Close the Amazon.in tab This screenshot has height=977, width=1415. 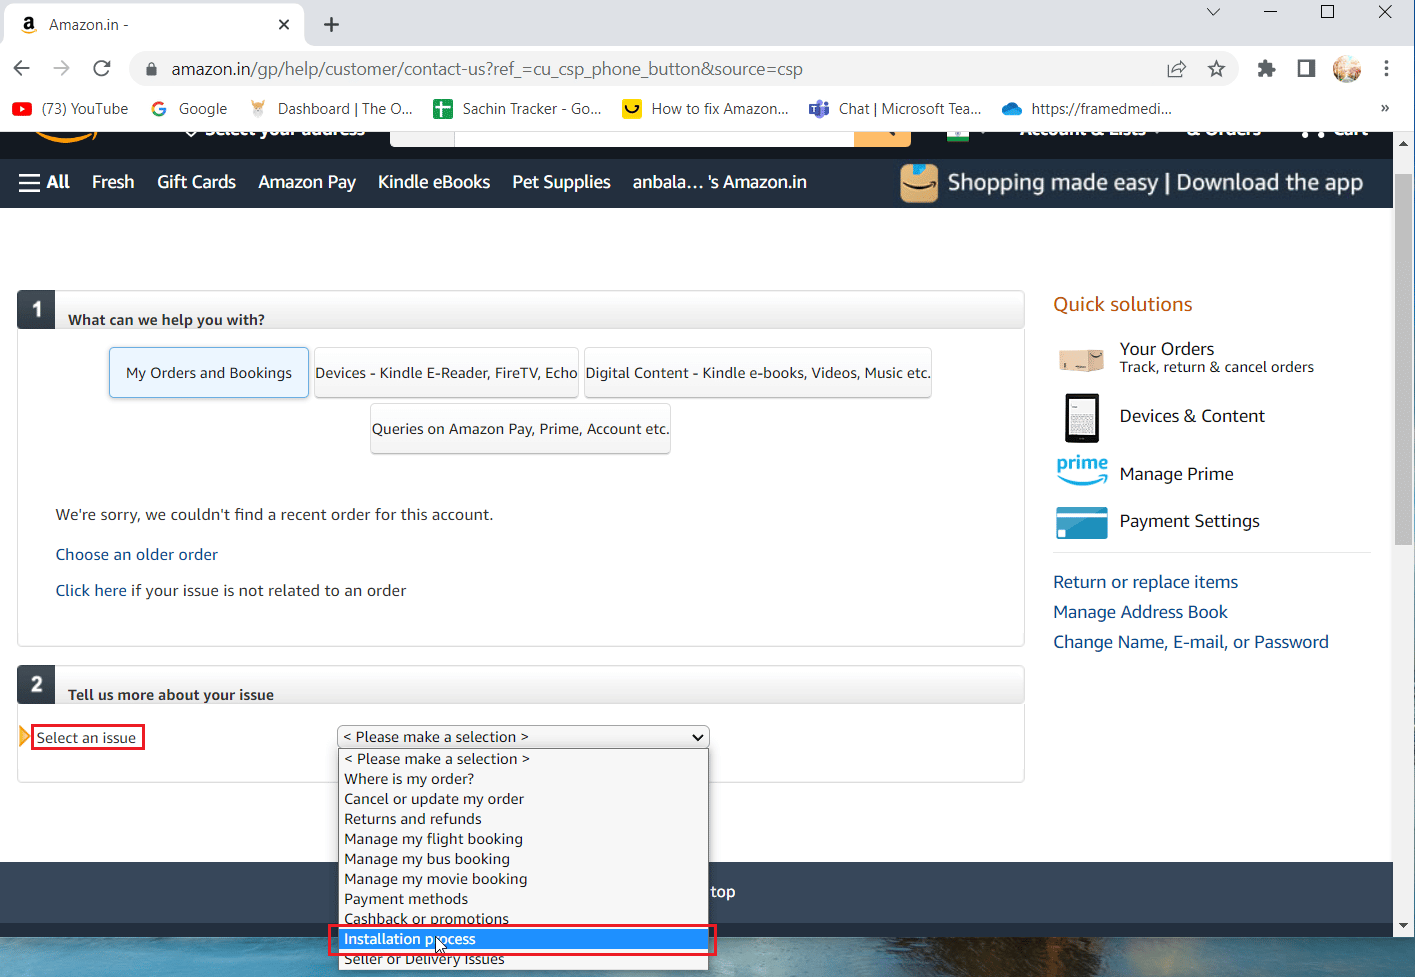tap(284, 24)
